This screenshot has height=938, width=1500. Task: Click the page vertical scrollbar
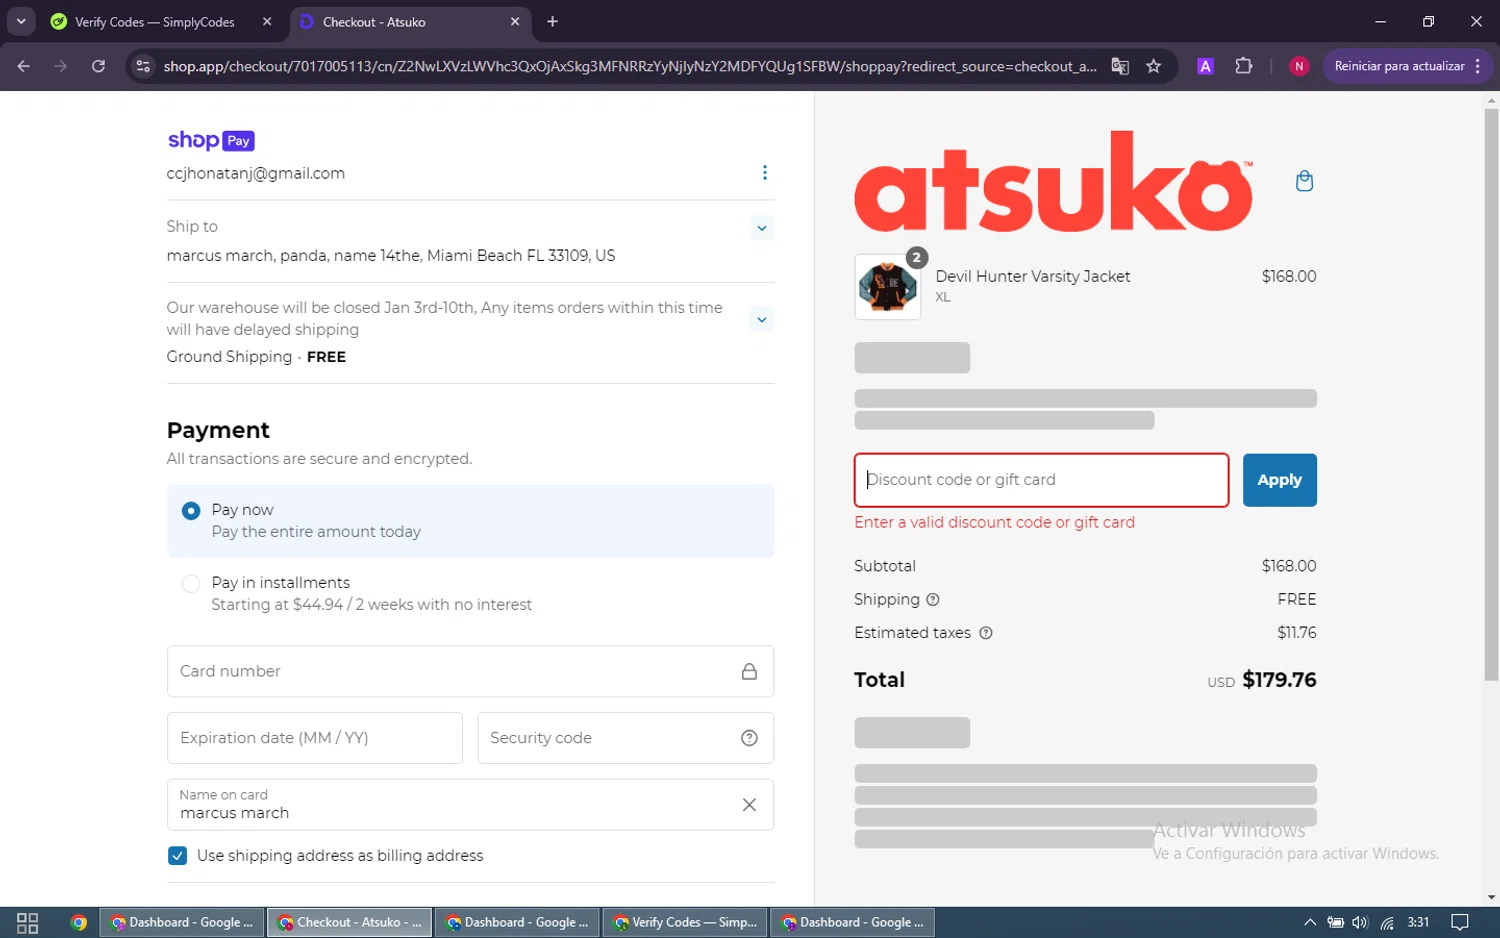[1491, 395]
